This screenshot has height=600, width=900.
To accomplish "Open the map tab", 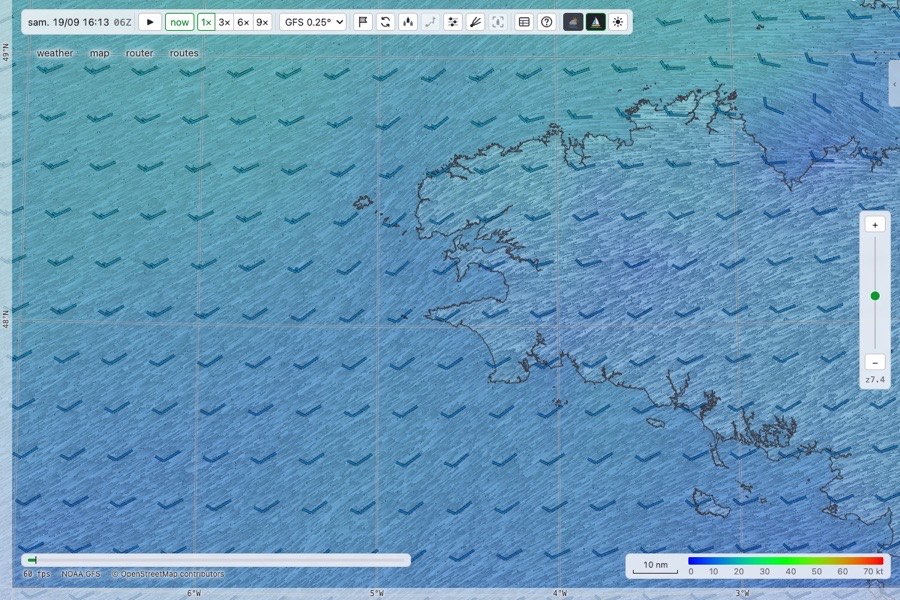I will [x=99, y=53].
